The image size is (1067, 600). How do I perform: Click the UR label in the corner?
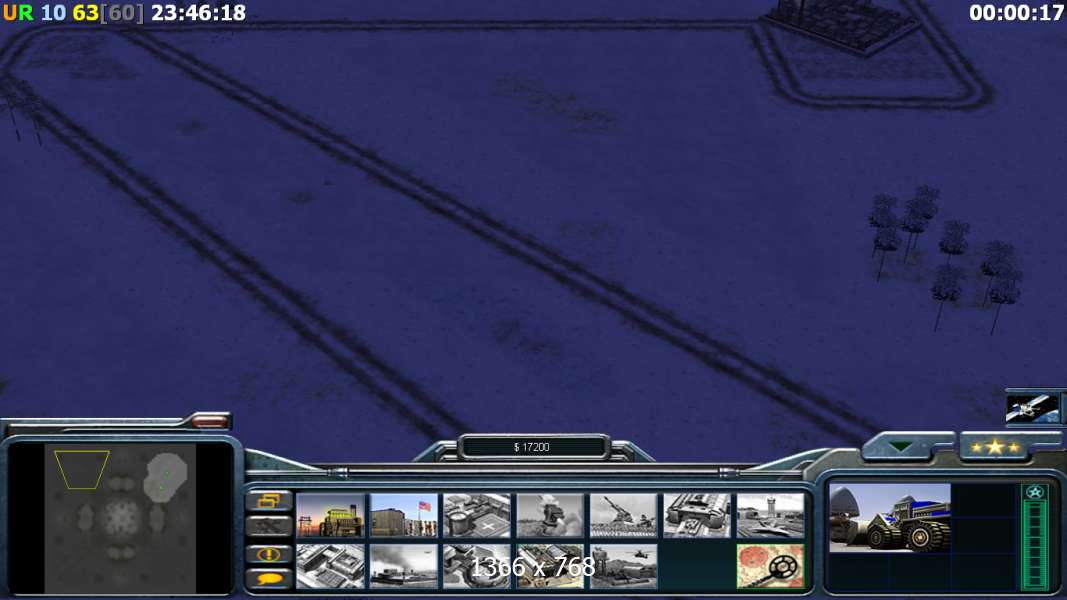pyautogui.click(x=18, y=13)
